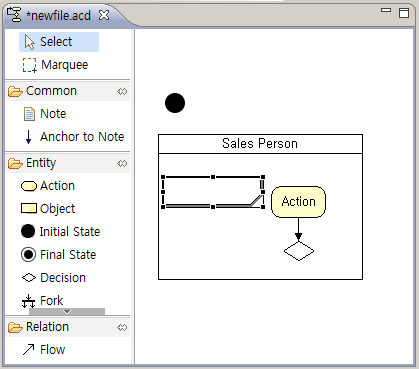
Task: Click the Entity drawer scroll-down arrow
Action: click(x=67, y=312)
